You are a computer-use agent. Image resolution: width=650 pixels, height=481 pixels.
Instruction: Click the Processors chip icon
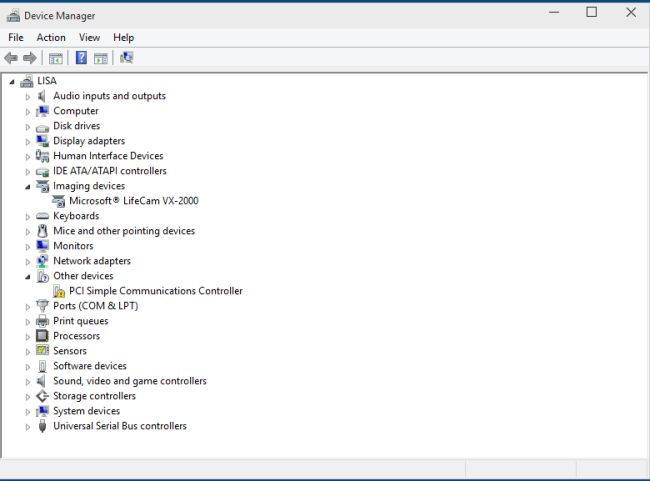click(42, 336)
